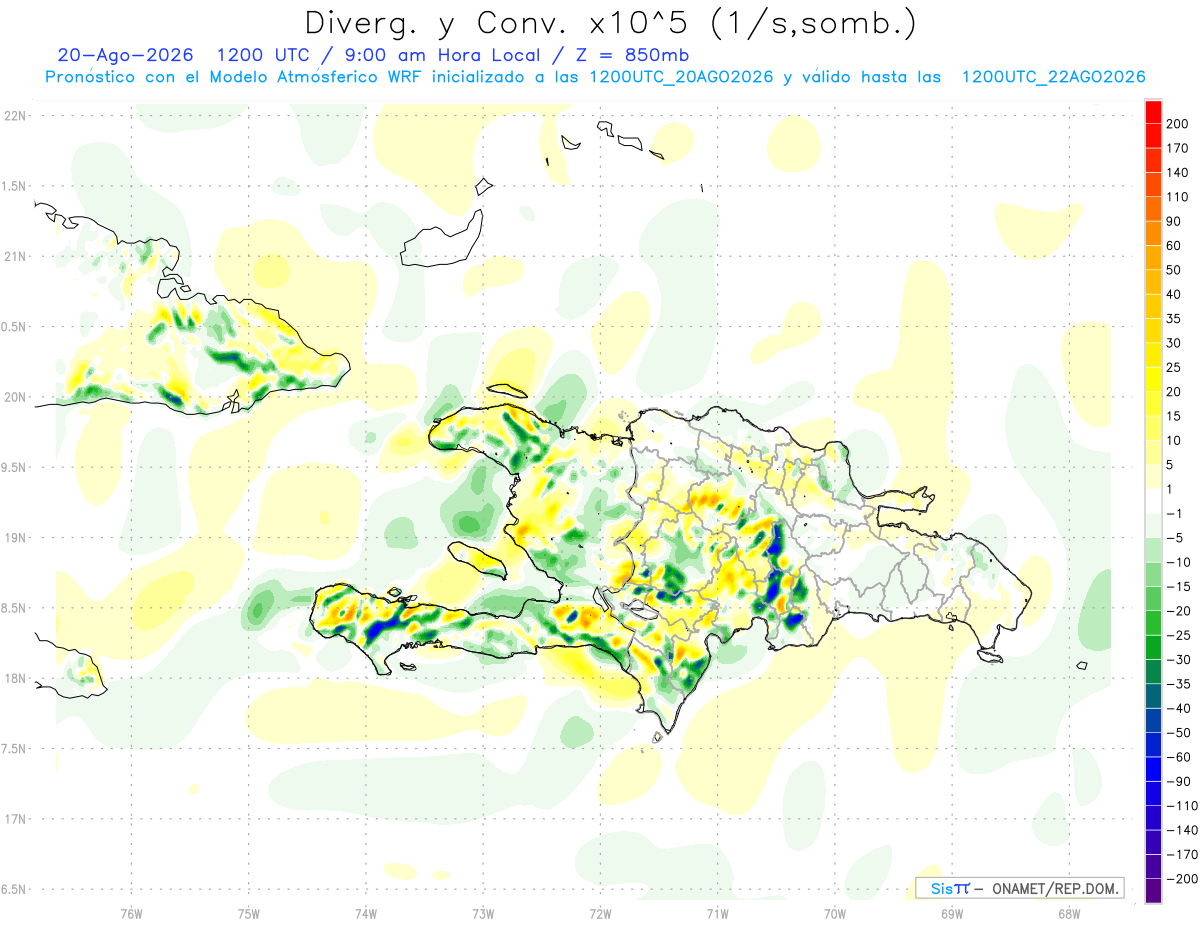The height and width of the screenshot is (927, 1200).
Task: Click negative legend value '-60'
Action: pyautogui.click(x=1178, y=757)
